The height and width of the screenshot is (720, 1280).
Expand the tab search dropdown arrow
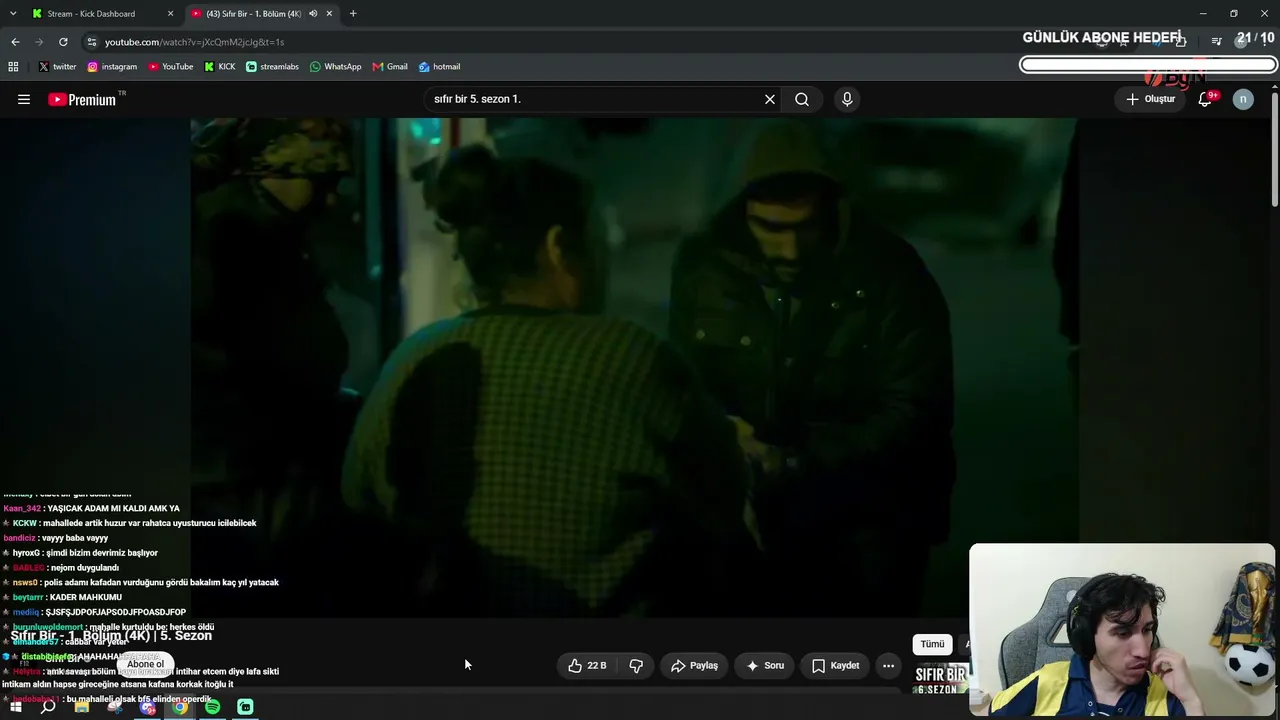click(x=12, y=14)
